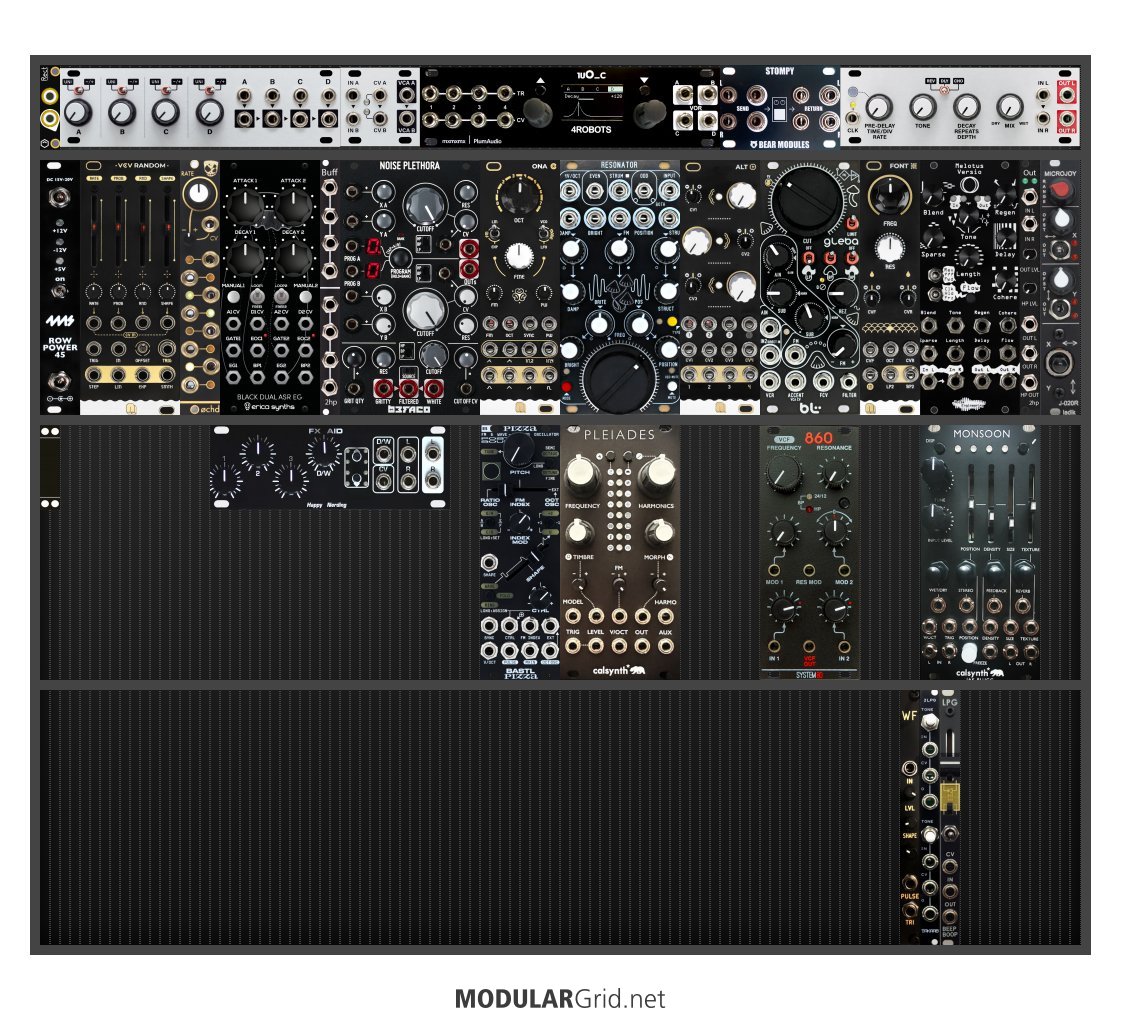Flip the first LOOP switch on ASR EG
Screen dimensions: 1121x1020
pyautogui.click(x=257, y=295)
